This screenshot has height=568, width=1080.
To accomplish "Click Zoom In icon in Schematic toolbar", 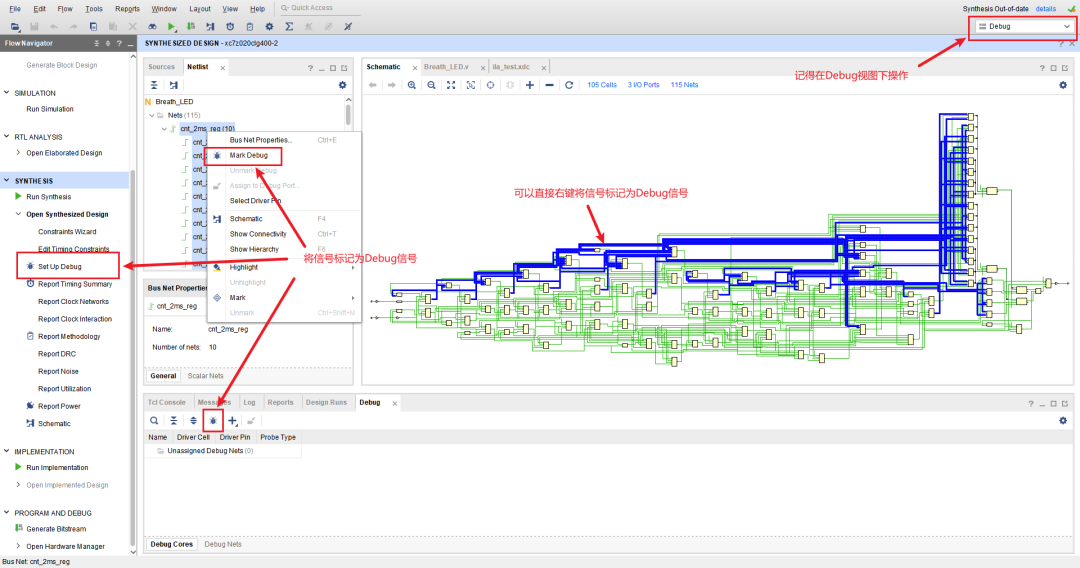I will (x=412, y=85).
